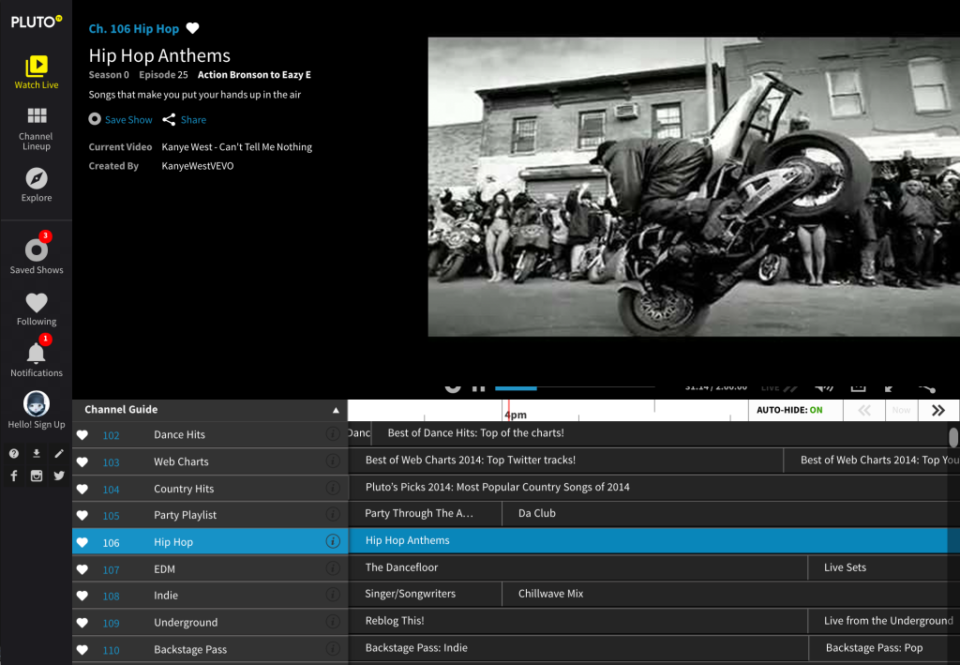The width and height of the screenshot is (960, 665).
Task: Select channel 102 Dance Hits
Action: pos(210,435)
